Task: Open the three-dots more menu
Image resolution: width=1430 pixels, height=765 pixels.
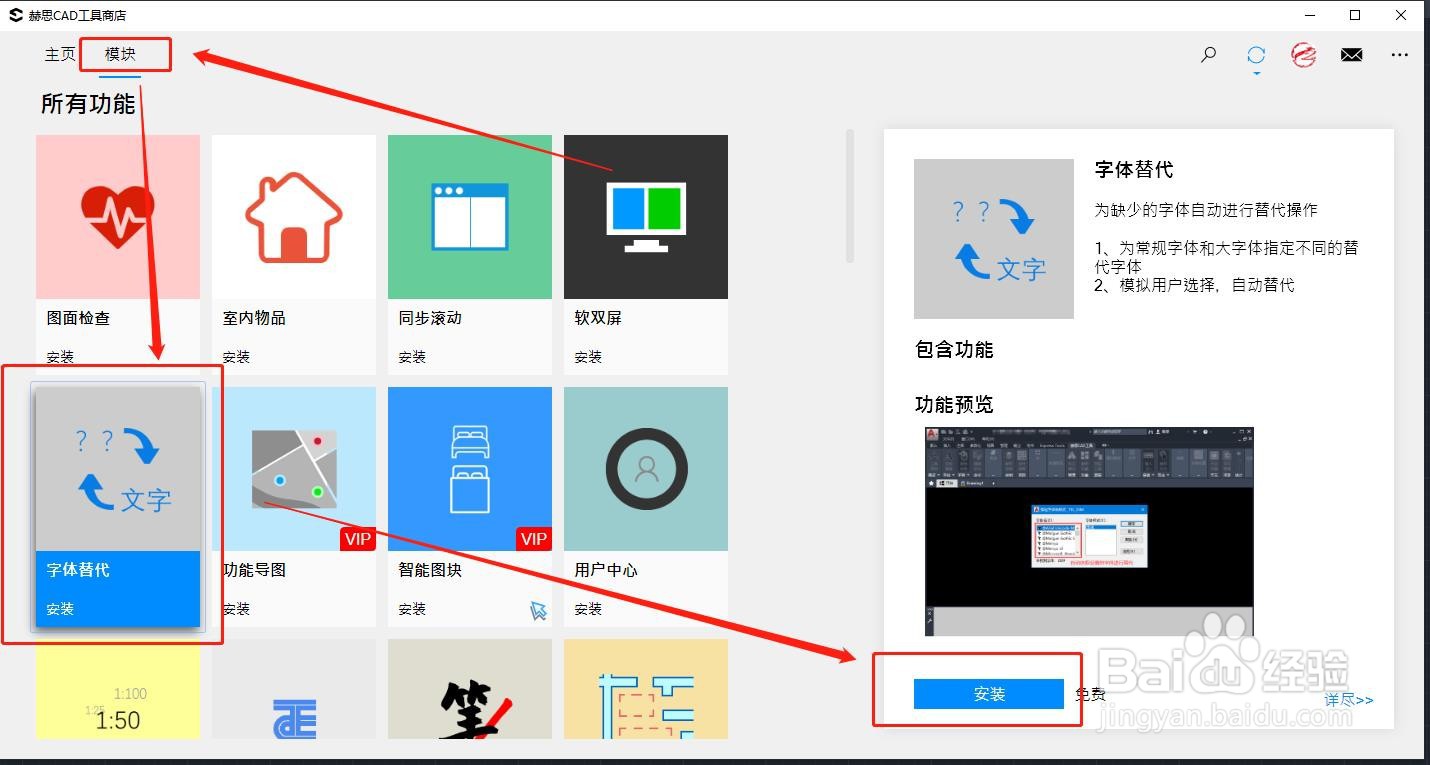Action: coord(1399,55)
